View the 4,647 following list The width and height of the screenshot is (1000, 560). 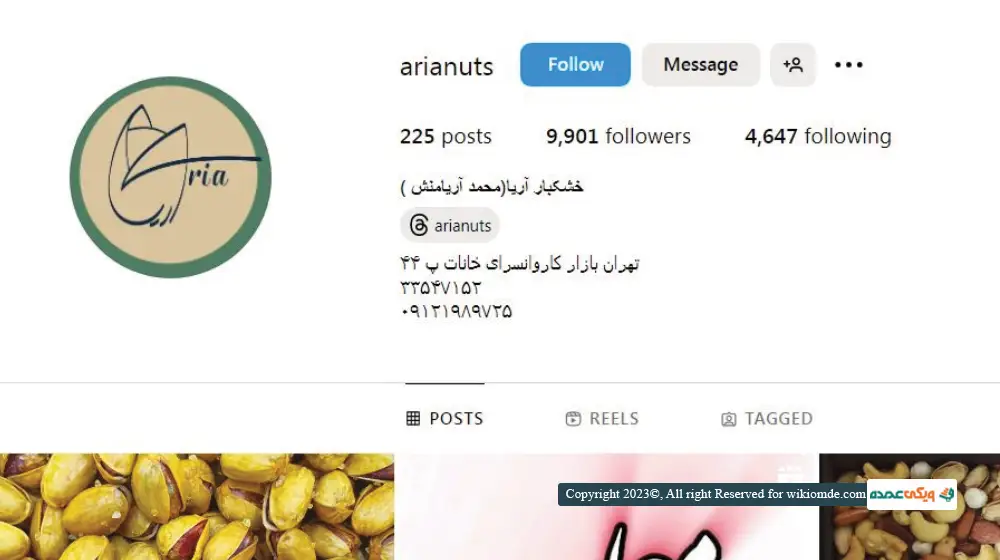pyautogui.click(x=818, y=136)
